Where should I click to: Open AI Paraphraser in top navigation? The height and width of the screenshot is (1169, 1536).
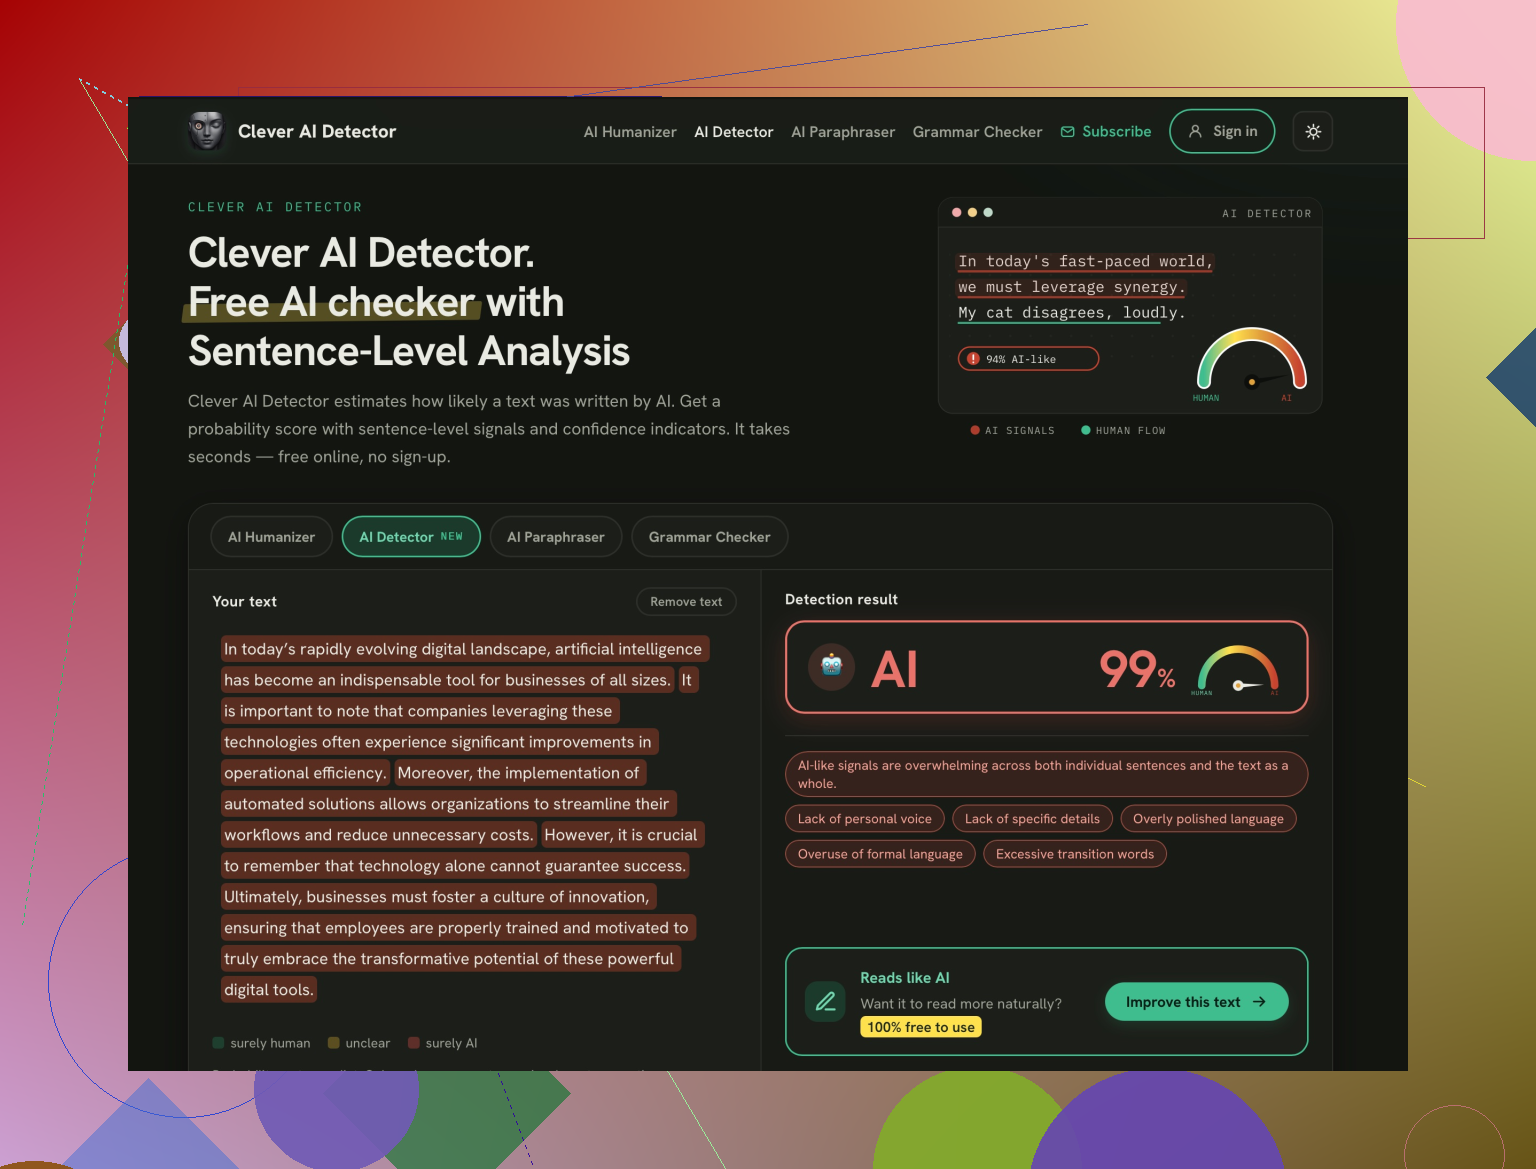843,132
